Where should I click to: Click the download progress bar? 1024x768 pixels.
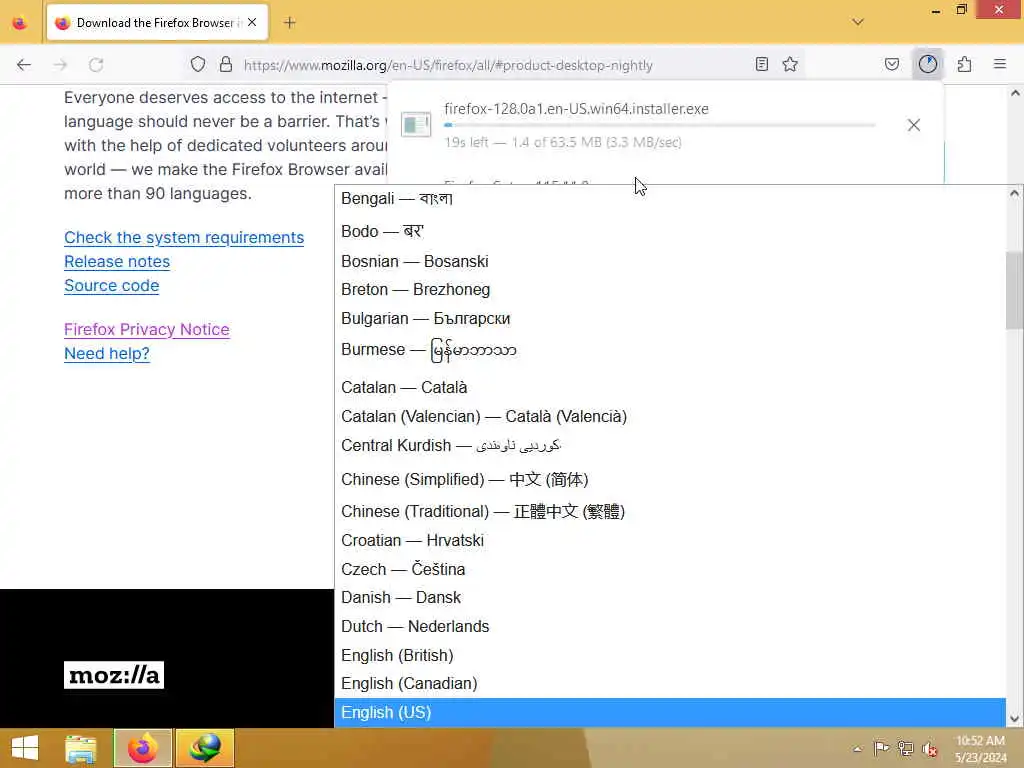click(660, 125)
